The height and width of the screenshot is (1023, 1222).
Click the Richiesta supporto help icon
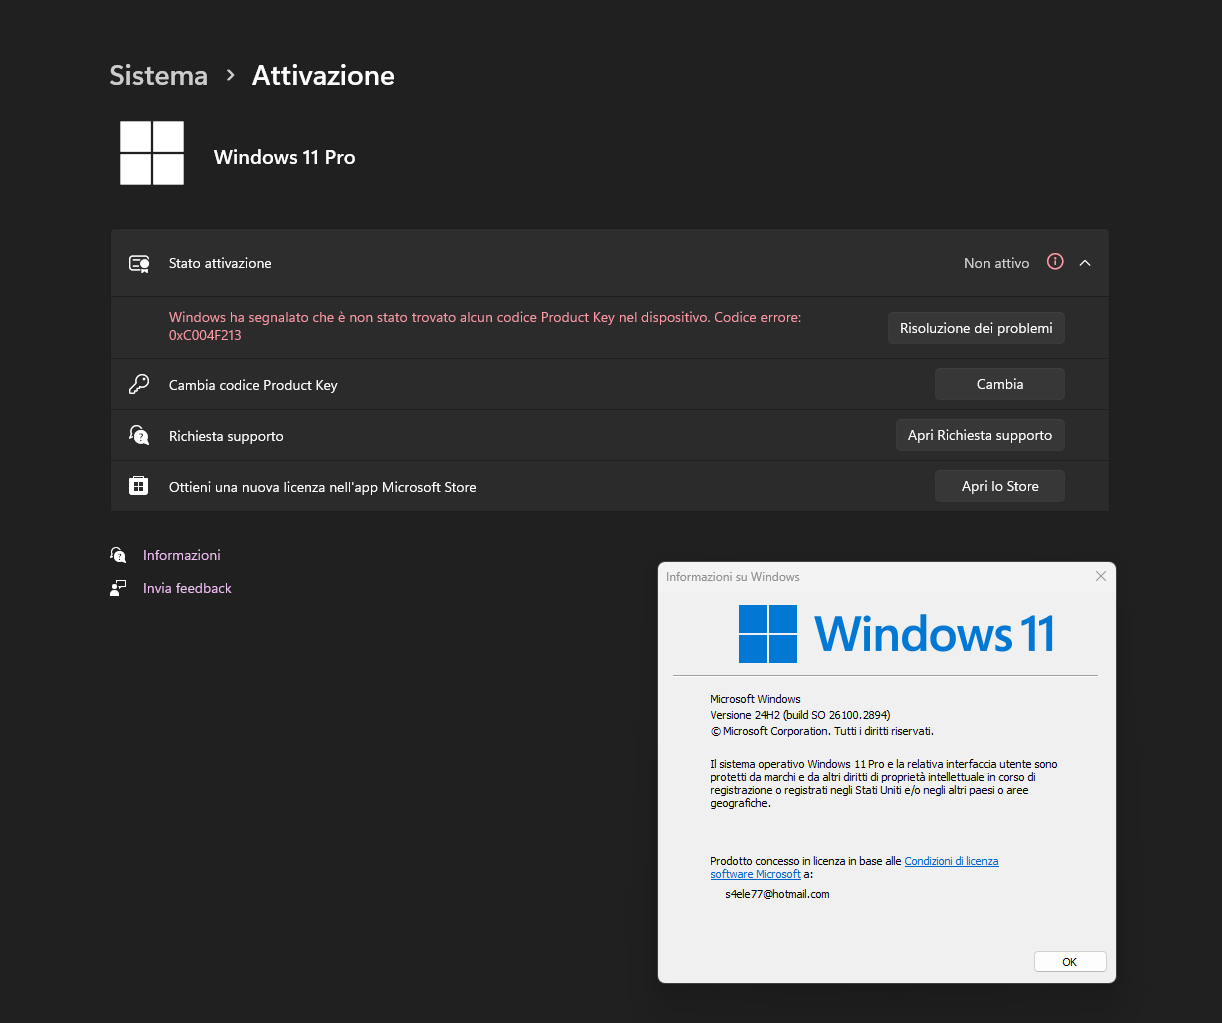139,436
